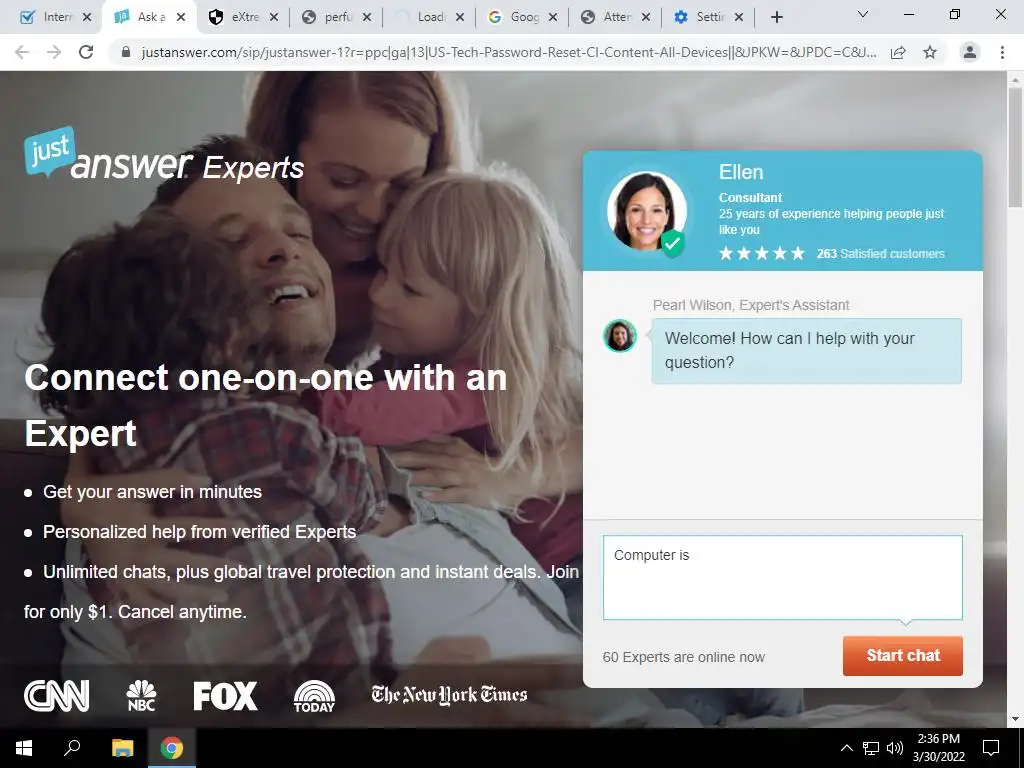
Task: Click the five-star rating
Action: click(x=761, y=253)
